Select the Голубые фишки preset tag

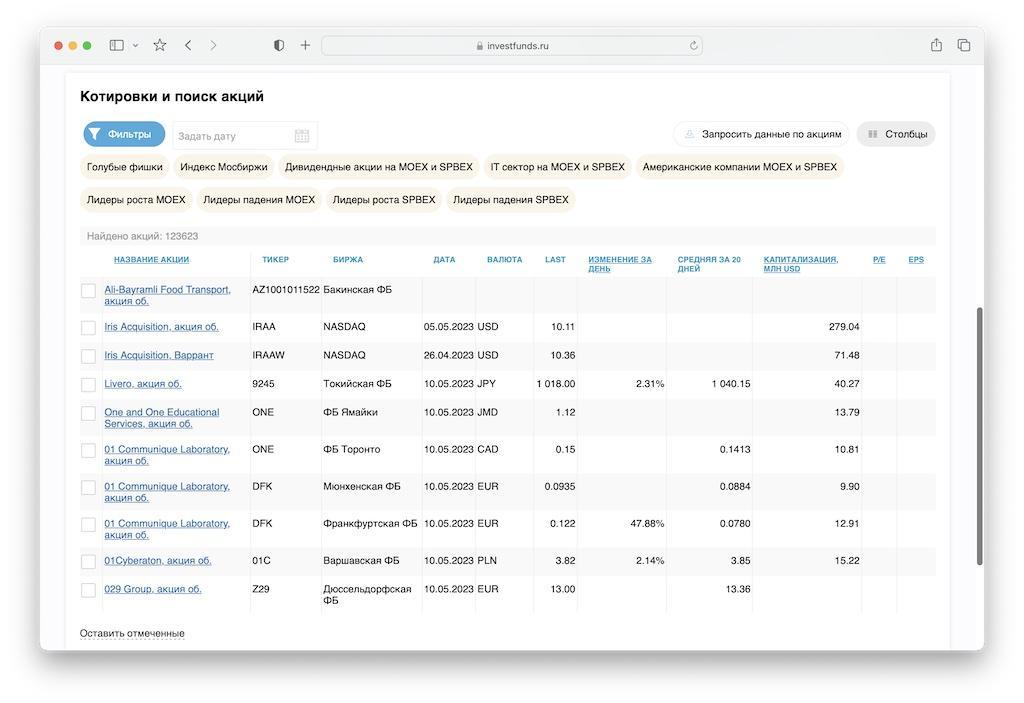[124, 167]
